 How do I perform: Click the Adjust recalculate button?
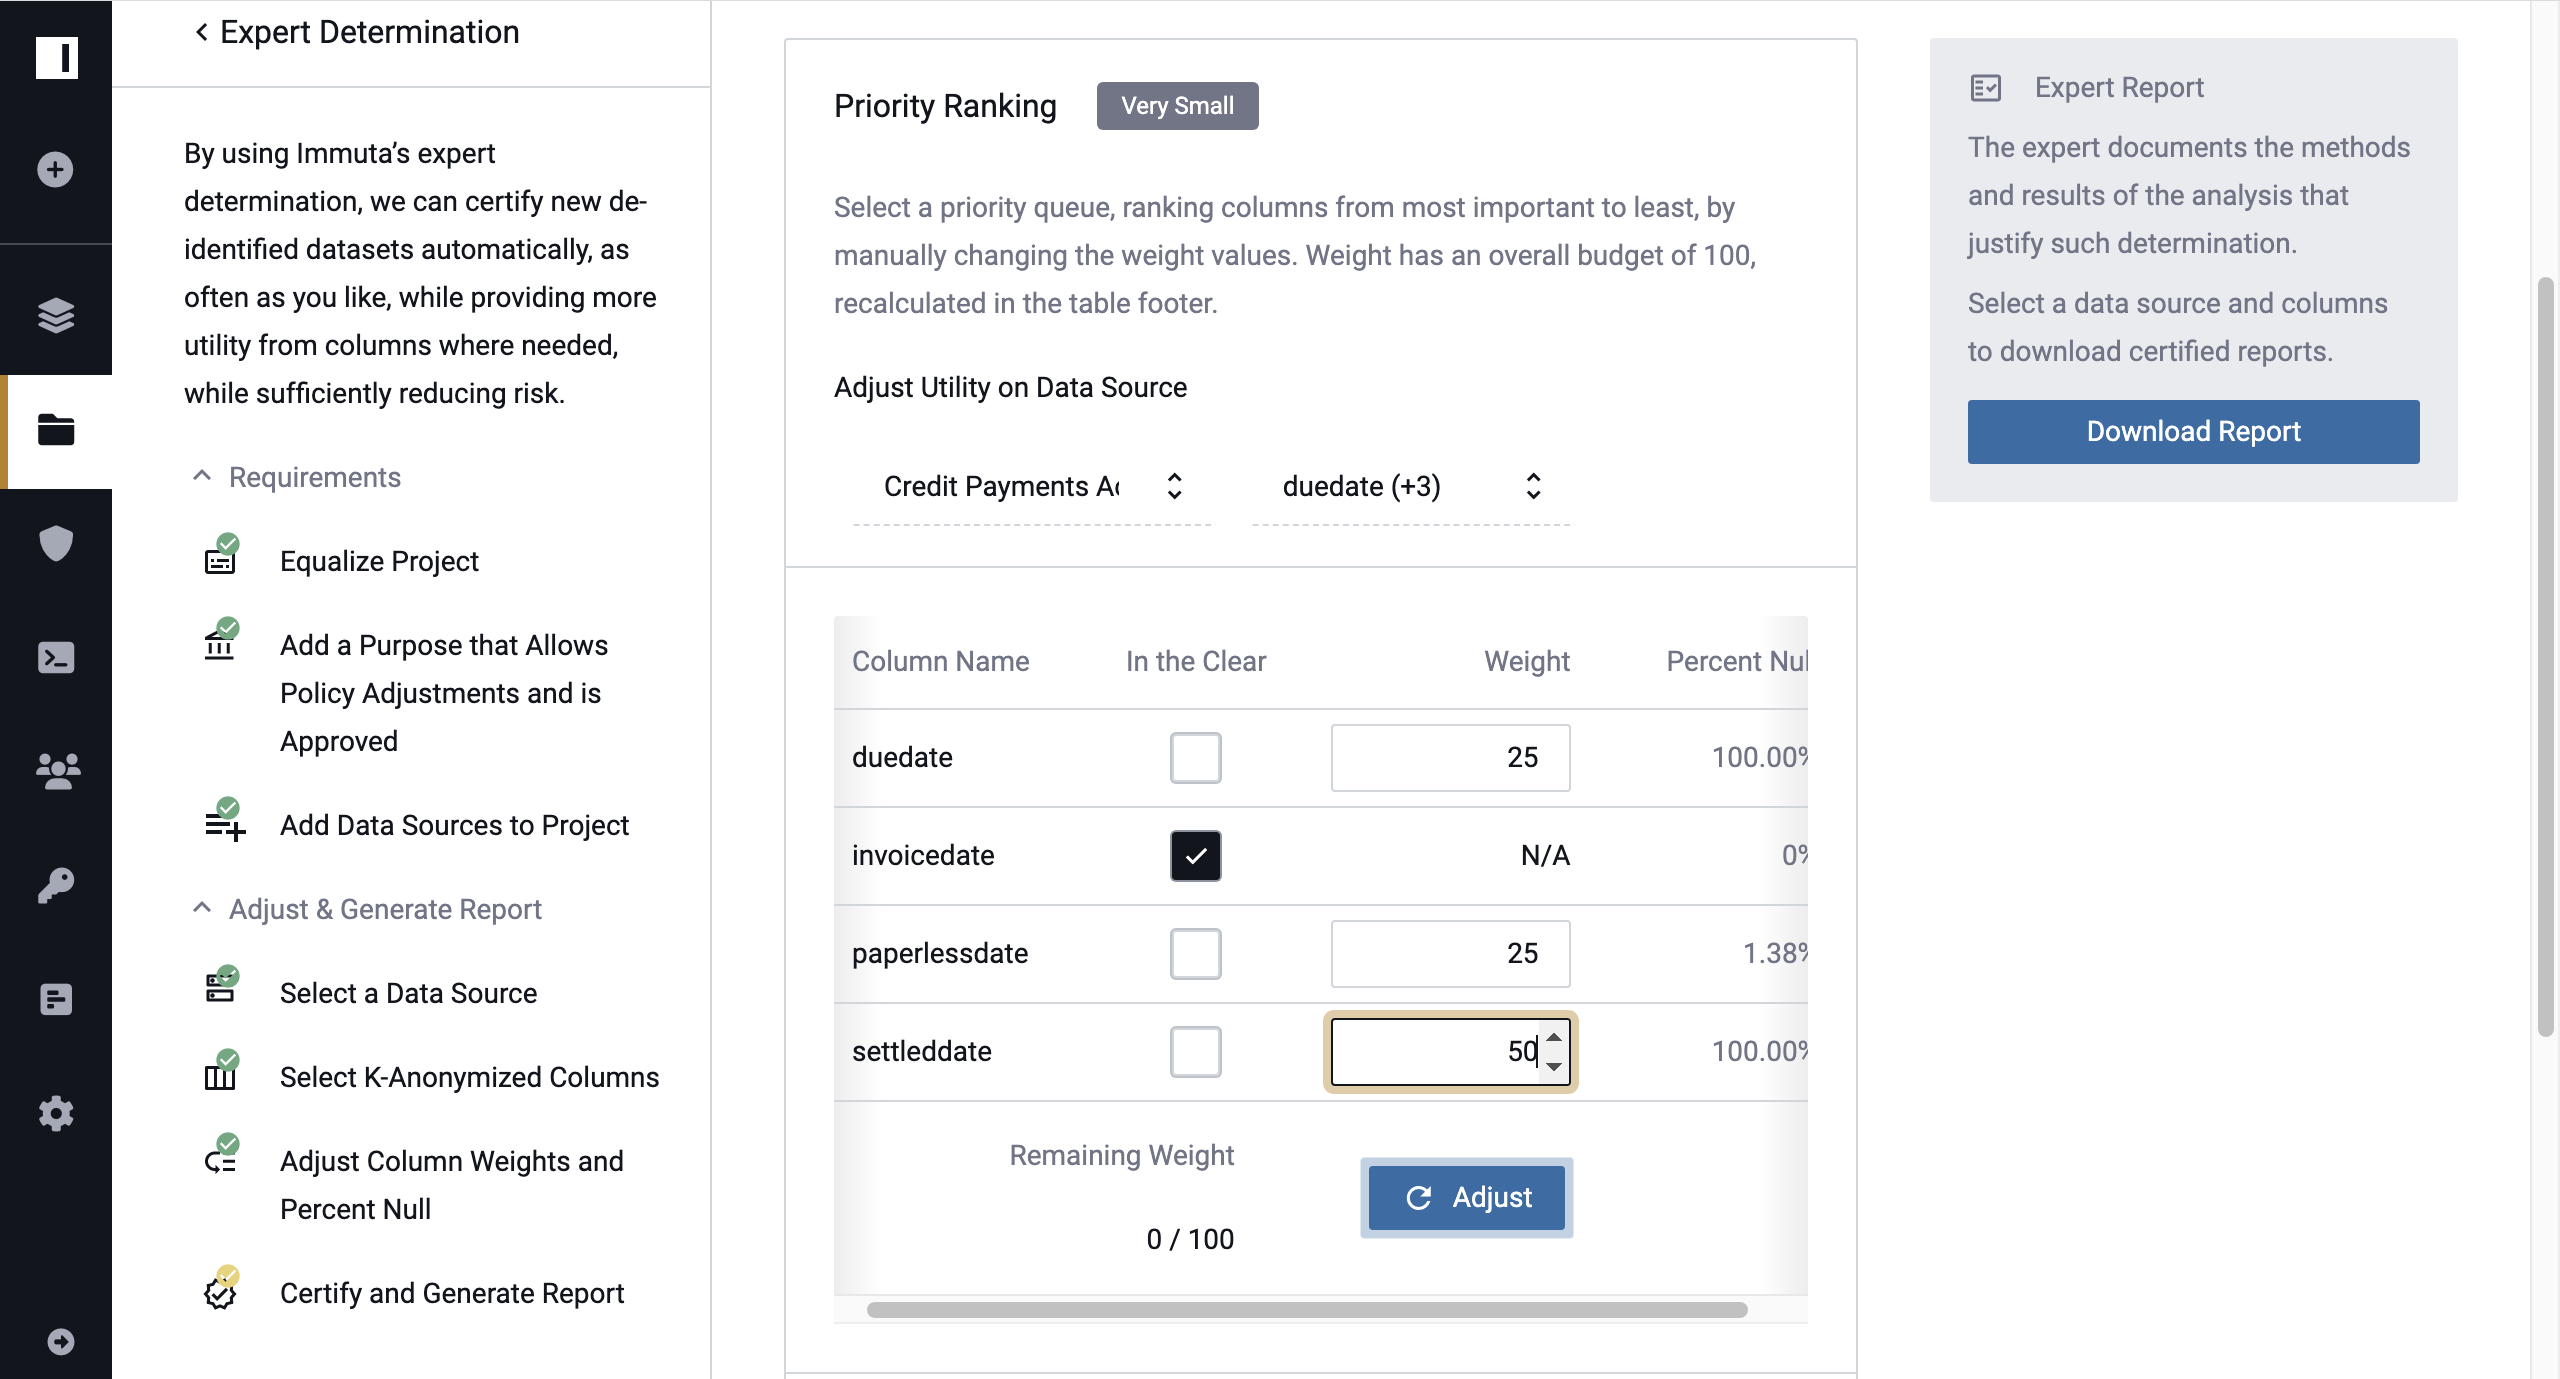(1465, 1196)
